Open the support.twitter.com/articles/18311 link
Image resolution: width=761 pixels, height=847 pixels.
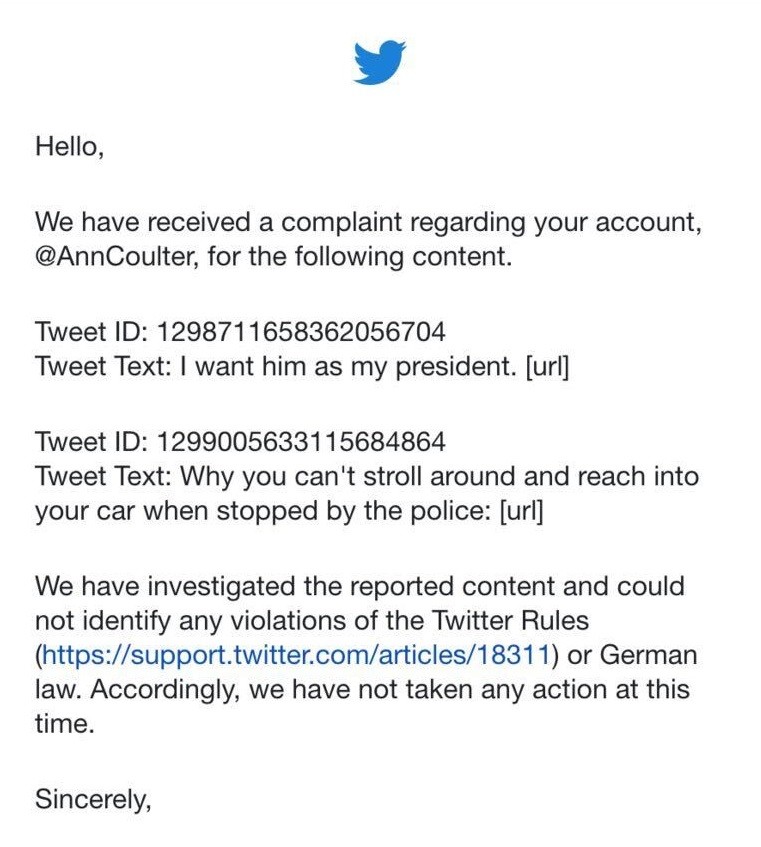click(295, 655)
